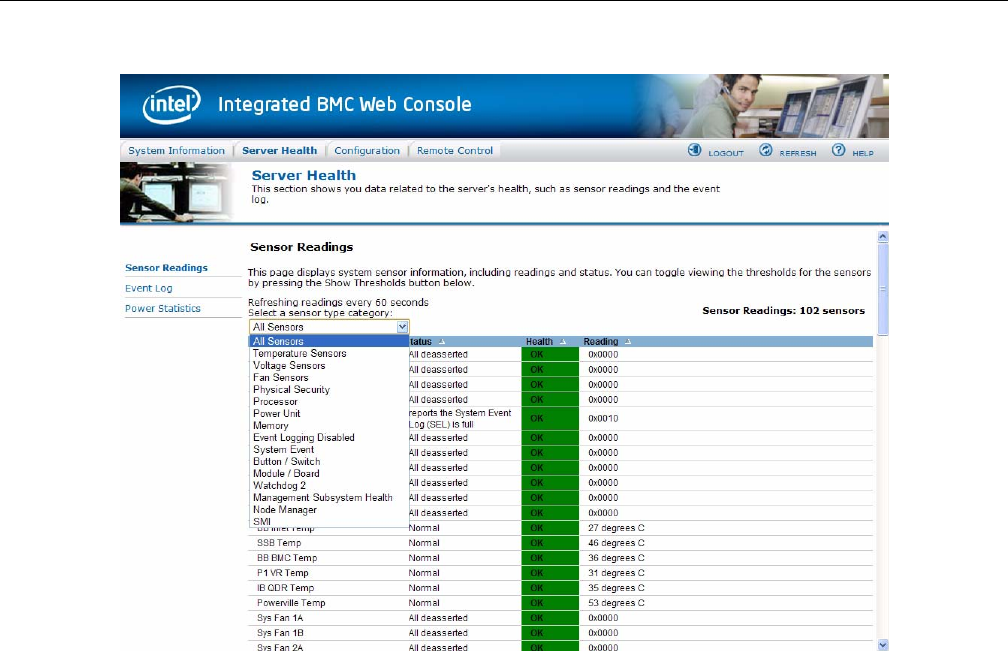Click the operator photo thumbnail
Image resolution: width=1008 pixels, height=651 pixels.
(177, 192)
